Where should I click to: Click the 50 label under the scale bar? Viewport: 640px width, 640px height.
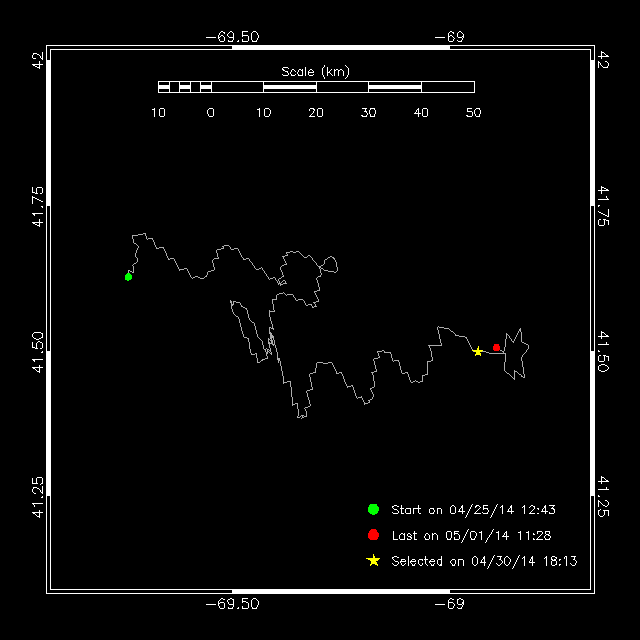[474, 113]
